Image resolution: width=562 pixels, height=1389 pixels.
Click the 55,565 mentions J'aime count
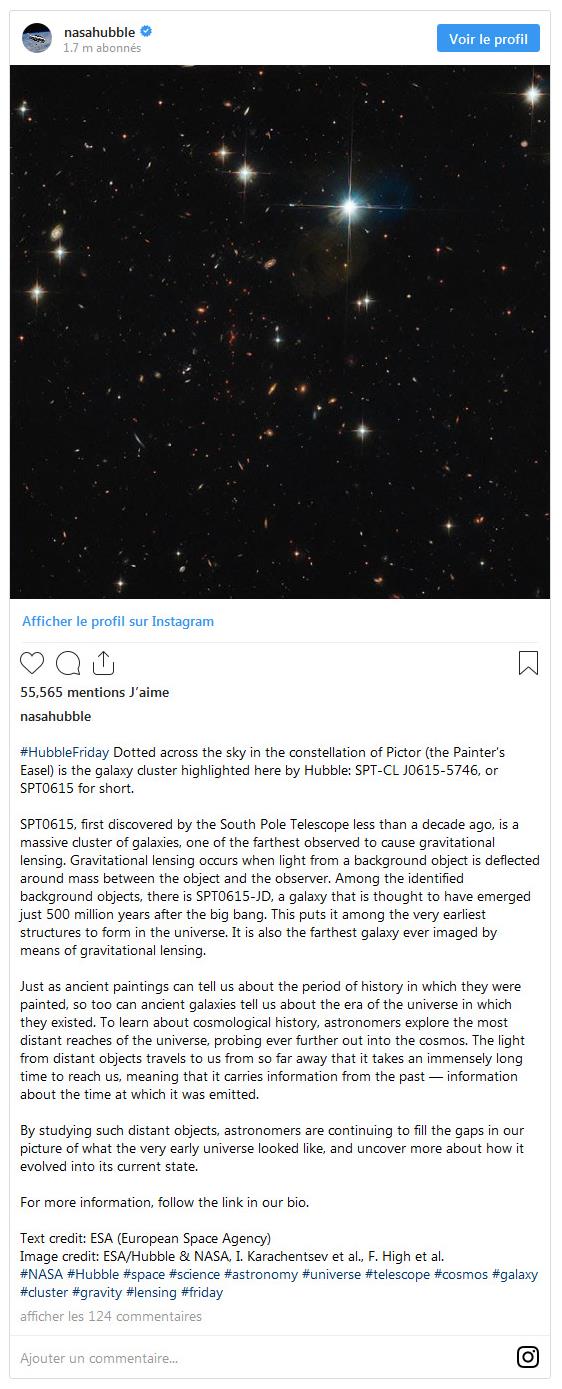coord(95,692)
